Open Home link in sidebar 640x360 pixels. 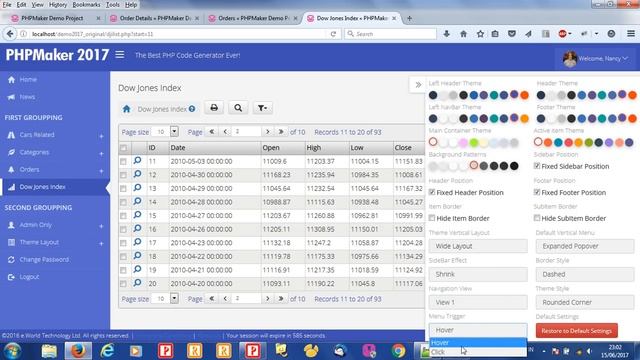(28, 79)
